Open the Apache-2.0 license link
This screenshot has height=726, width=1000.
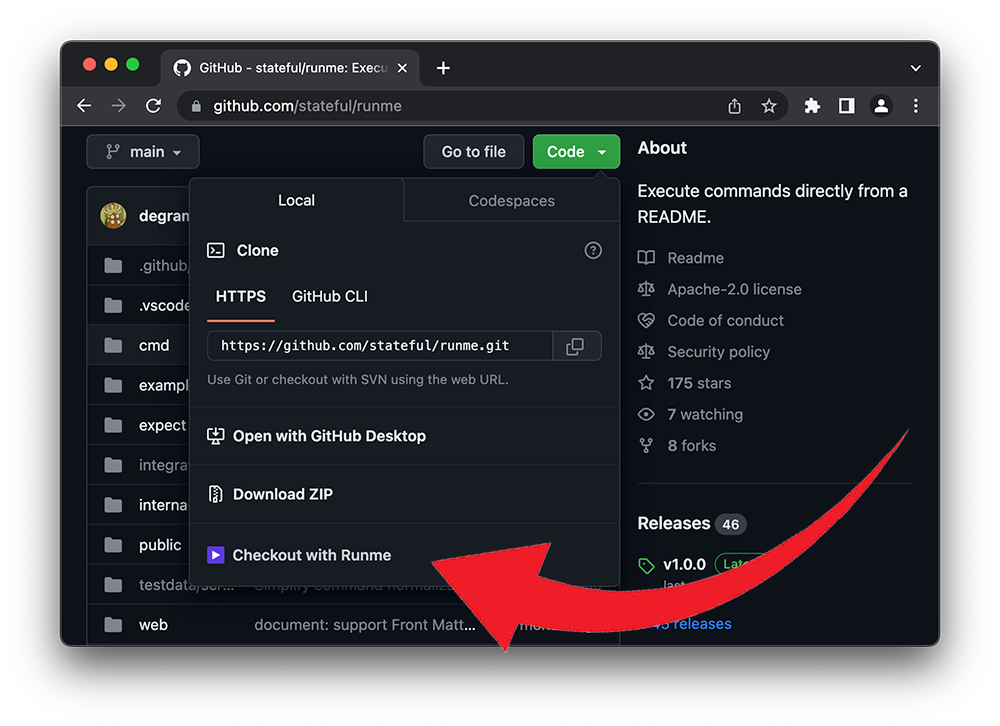(734, 289)
